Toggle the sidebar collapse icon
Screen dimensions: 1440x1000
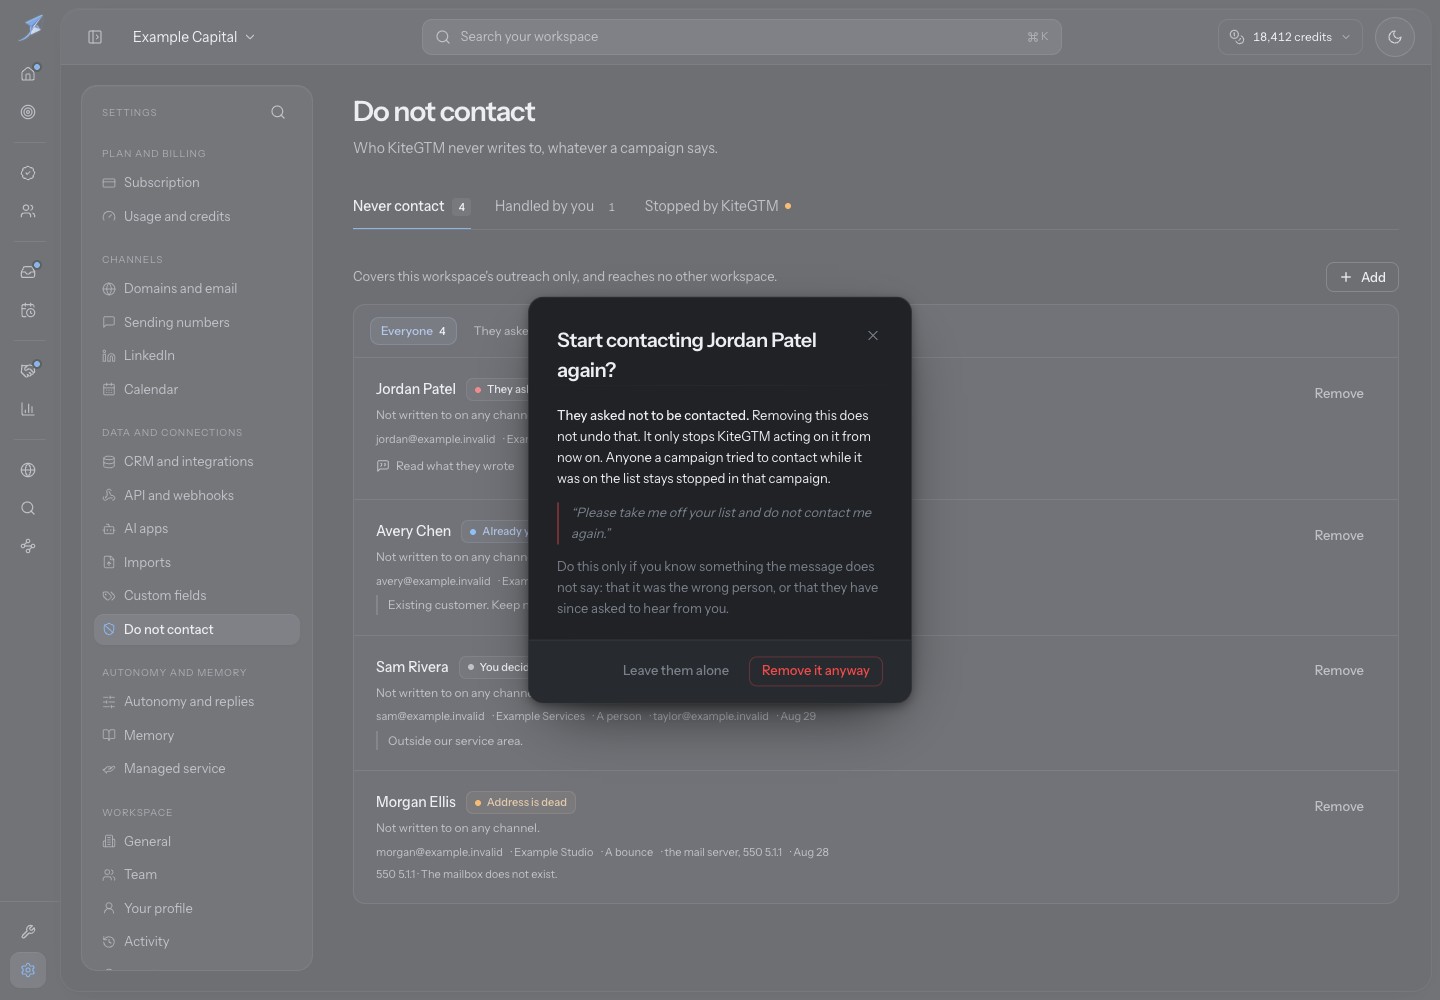point(95,37)
